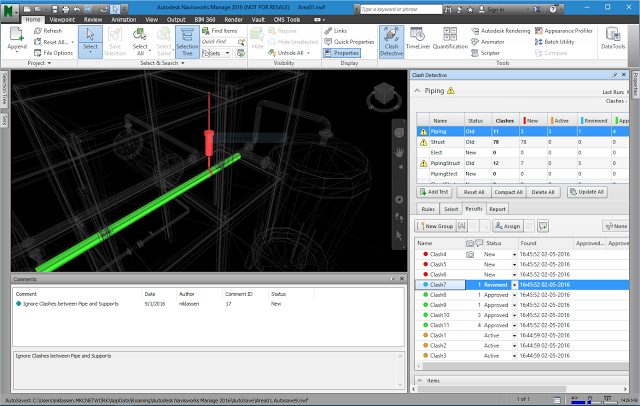Switch to the Report tab
The image size is (640, 406).
pos(497,209)
